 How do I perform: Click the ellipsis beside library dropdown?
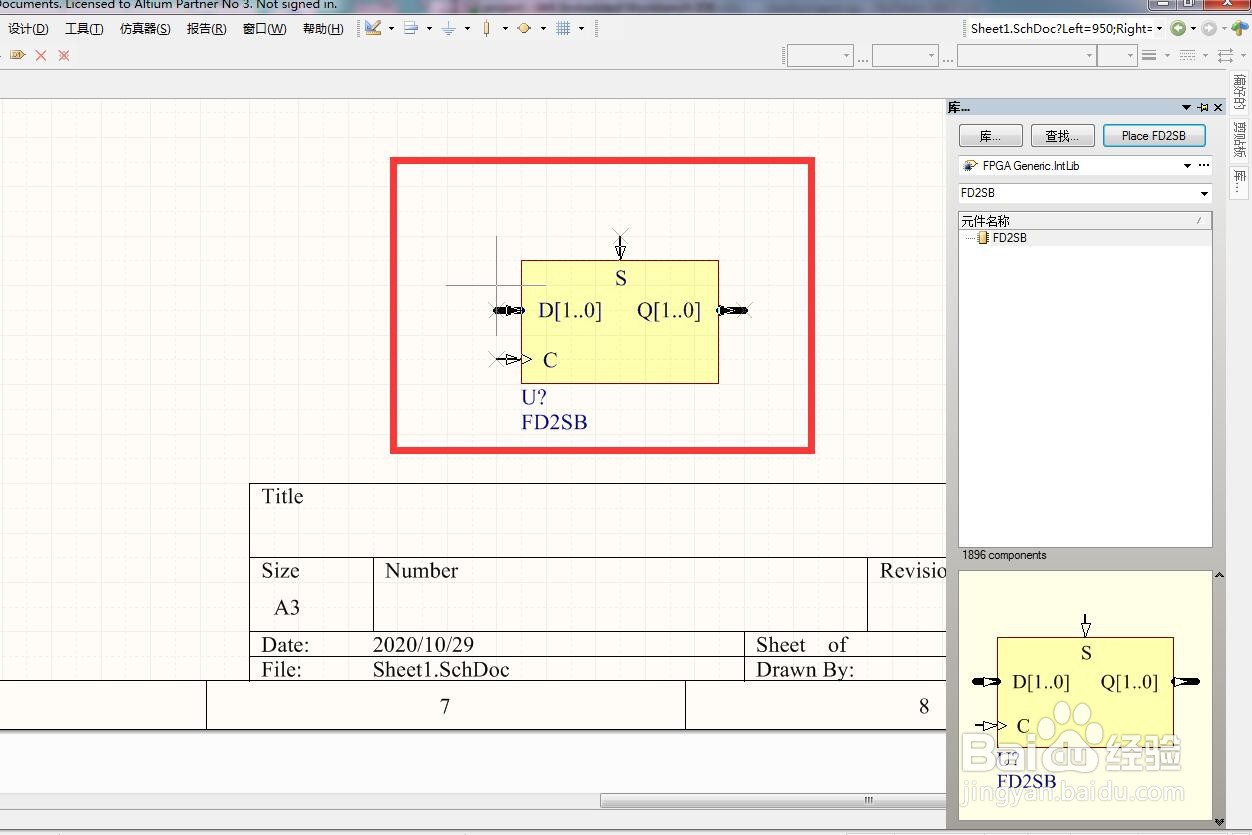tap(1204, 166)
